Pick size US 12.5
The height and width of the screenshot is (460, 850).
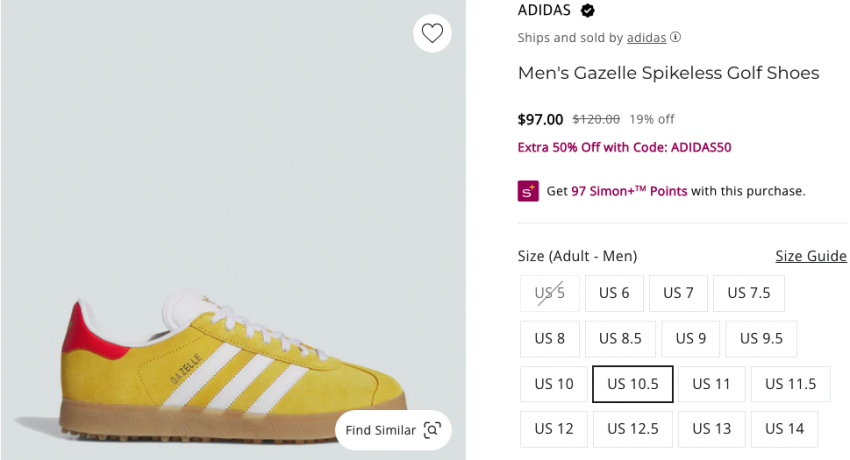pos(633,429)
